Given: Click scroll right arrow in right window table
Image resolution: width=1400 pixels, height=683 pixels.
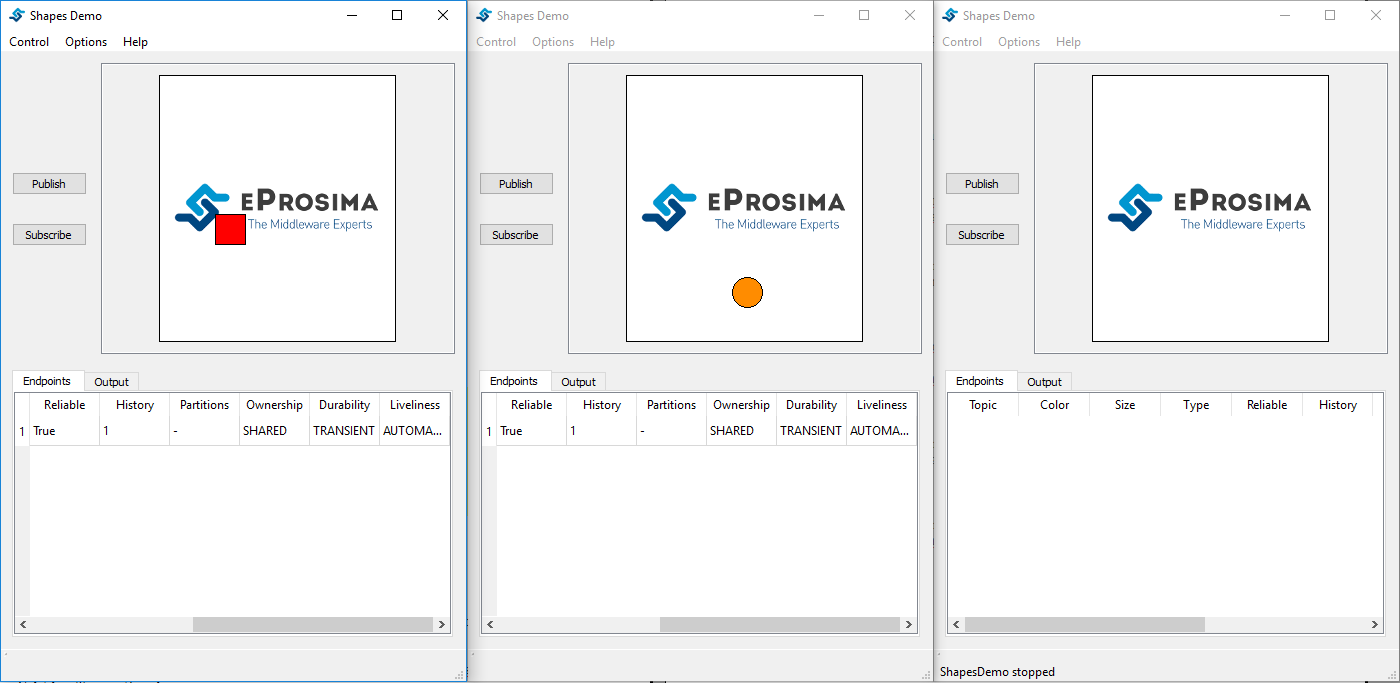Looking at the screenshot, I should [1374, 624].
